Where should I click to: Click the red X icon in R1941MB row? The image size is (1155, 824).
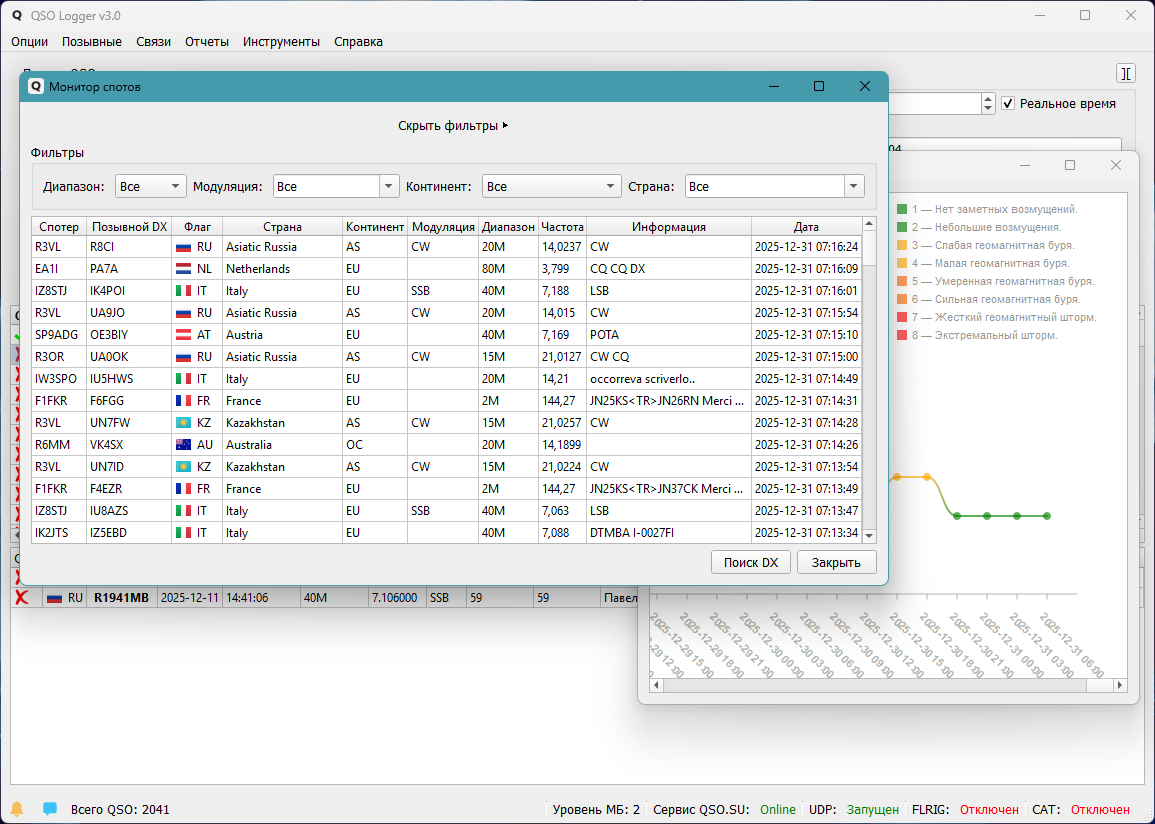point(20,598)
